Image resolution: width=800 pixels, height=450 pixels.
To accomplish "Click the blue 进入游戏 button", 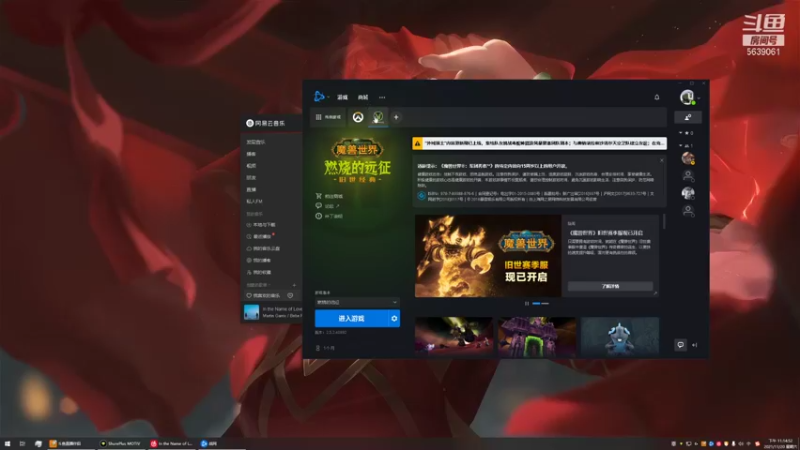I will point(352,318).
